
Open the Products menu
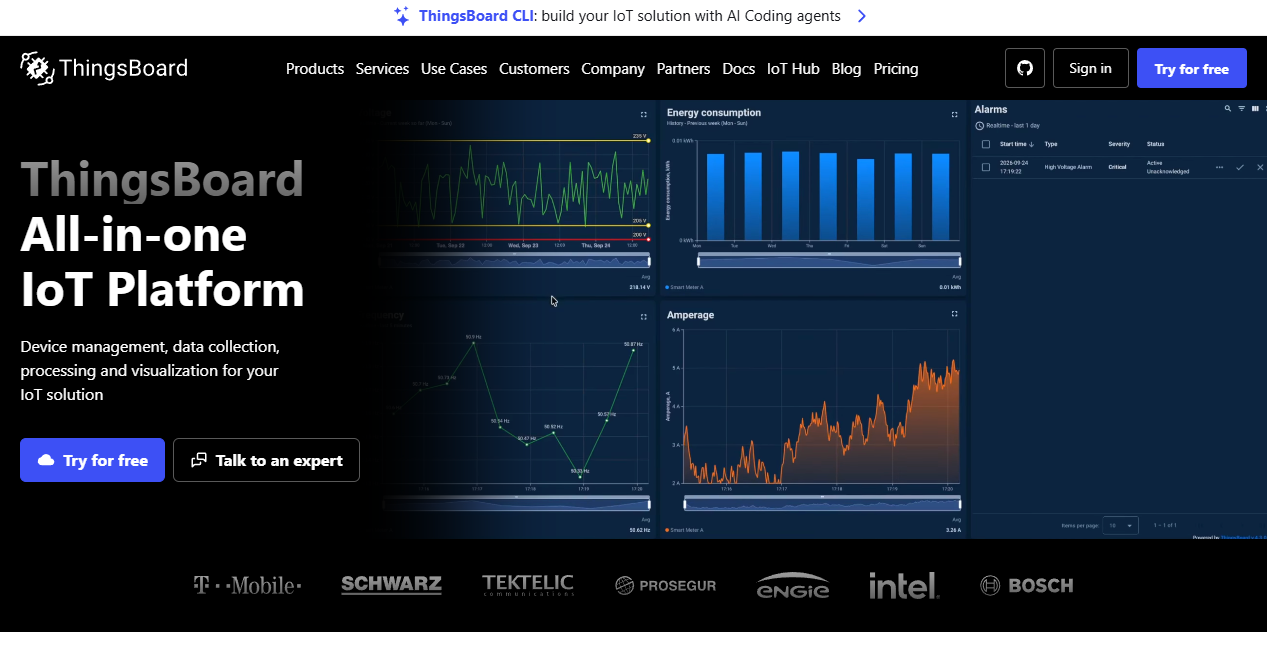pos(315,69)
